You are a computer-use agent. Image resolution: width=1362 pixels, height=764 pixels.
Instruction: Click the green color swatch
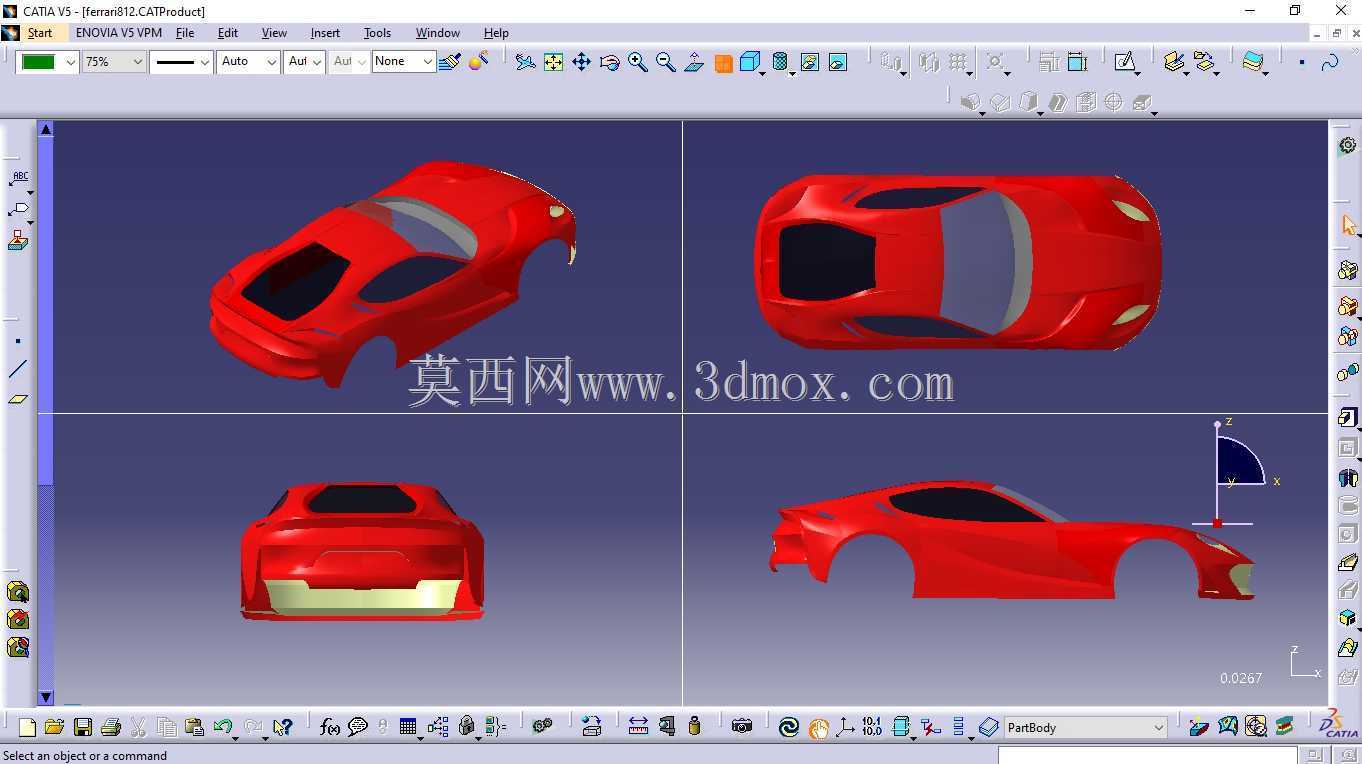[39, 62]
